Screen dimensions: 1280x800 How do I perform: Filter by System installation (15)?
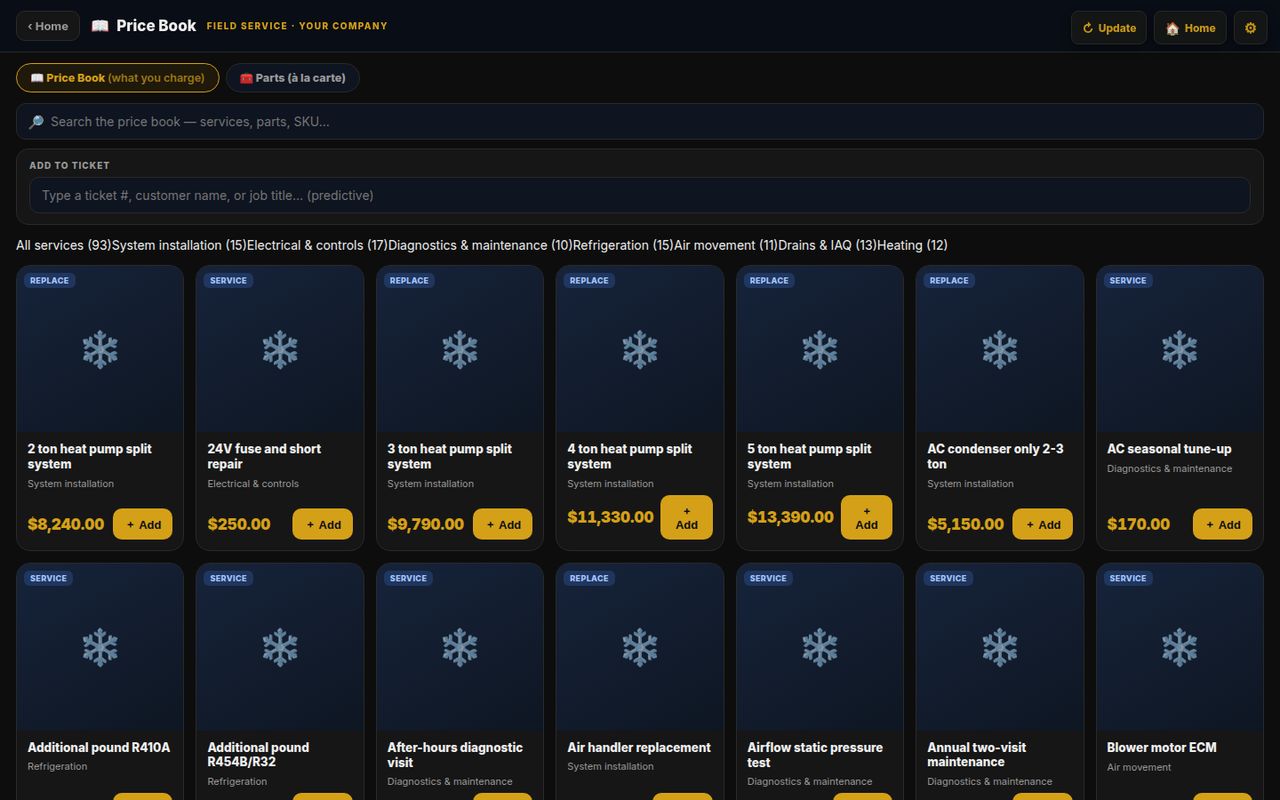tap(179, 245)
